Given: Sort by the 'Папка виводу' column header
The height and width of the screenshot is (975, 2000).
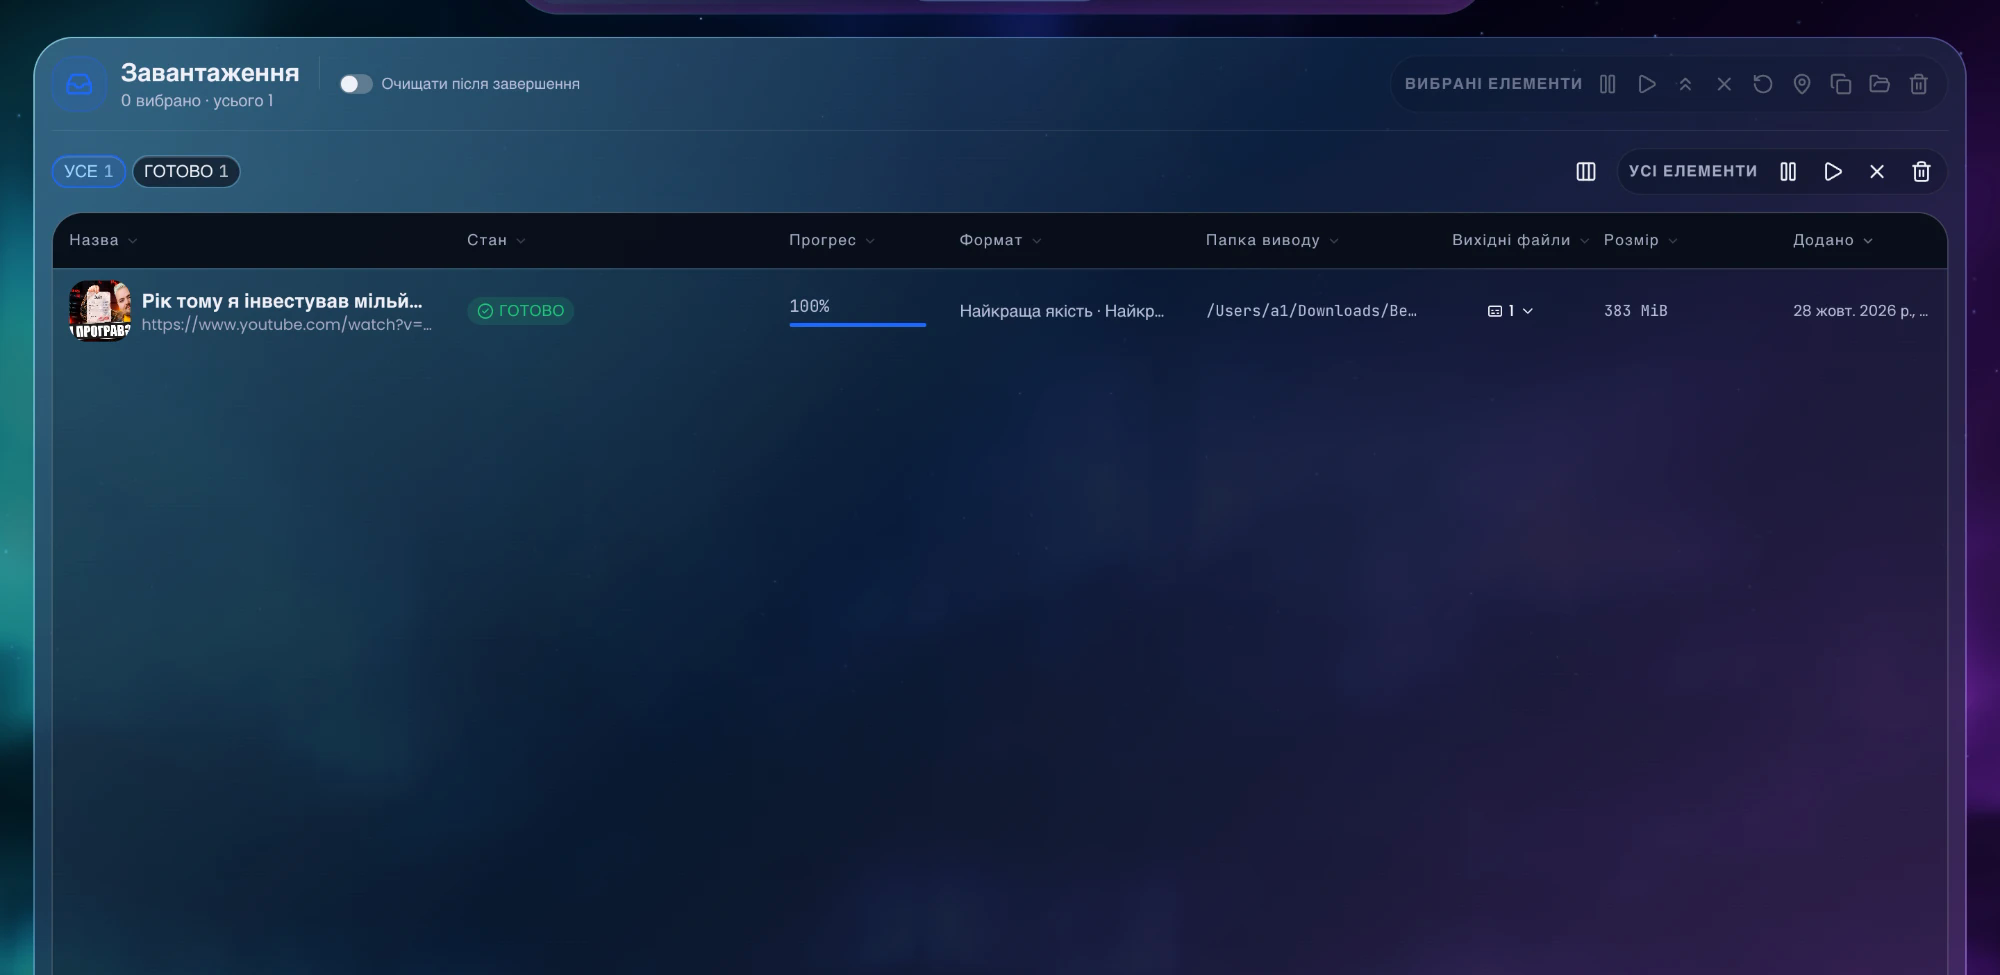Looking at the screenshot, I should coord(1272,240).
